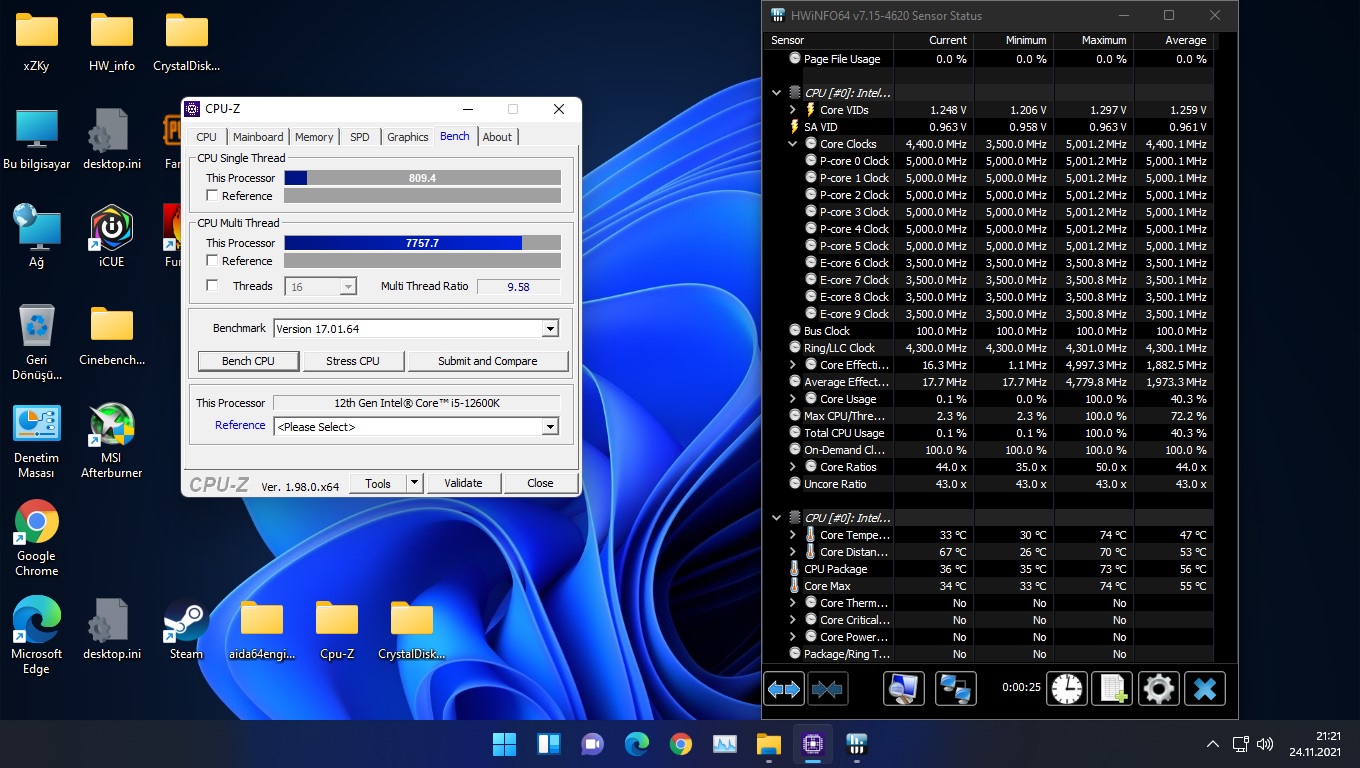Select CPU Package temperature row
Image resolution: width=1360 pixels, height=768 pixels.
(987, 569)
